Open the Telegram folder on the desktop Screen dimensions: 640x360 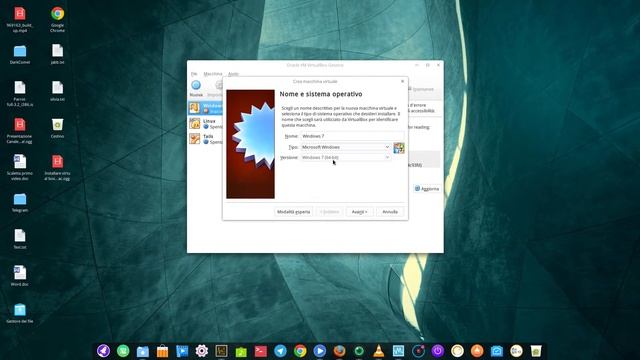[20, 202]
